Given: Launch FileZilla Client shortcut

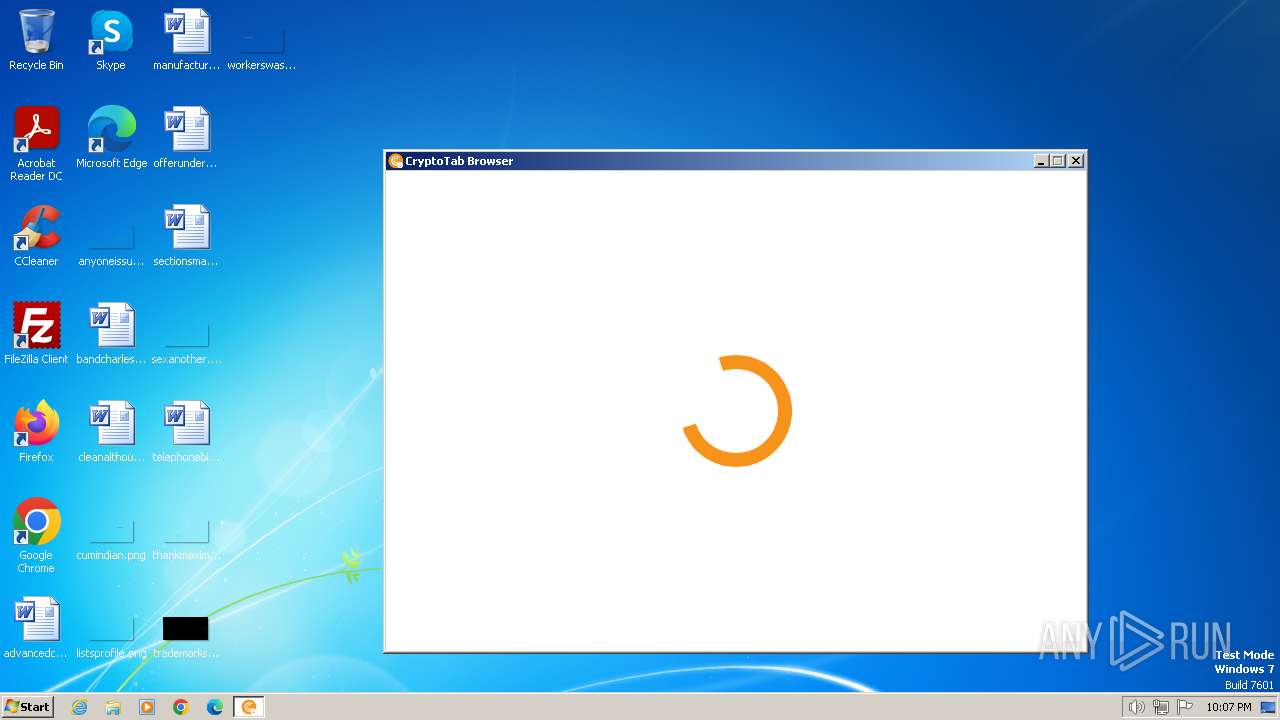Looking at the screenshot, I should click(x=36, y=334).
